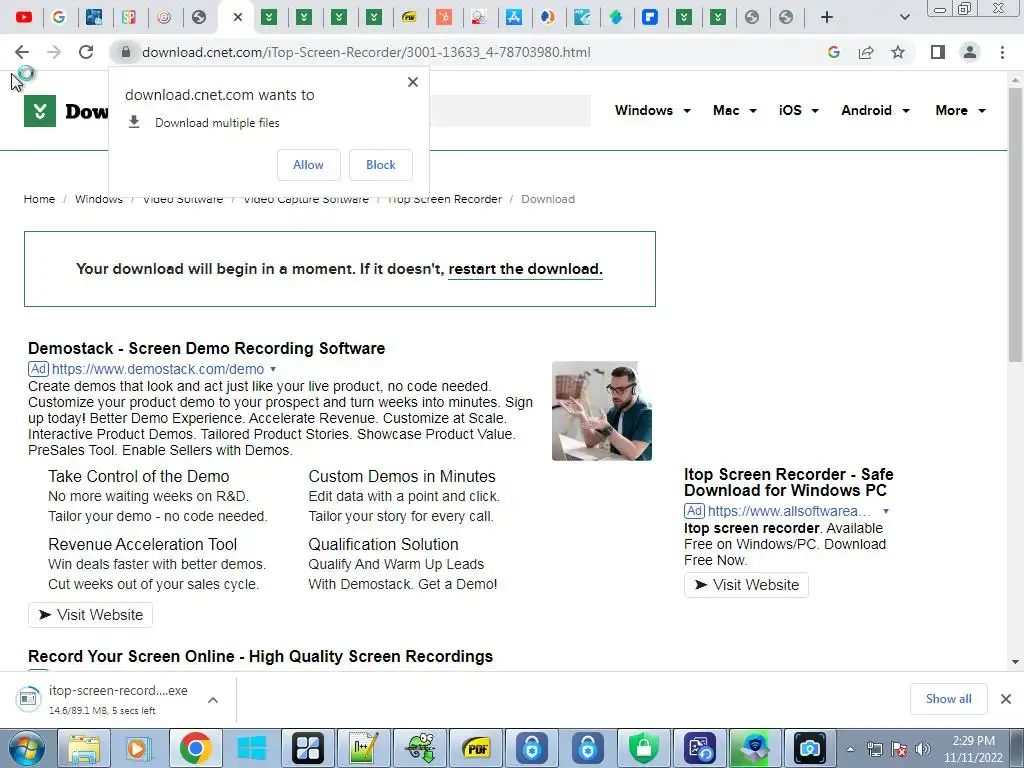
Task: Close the downloads bar
Action: (1006, 699)
